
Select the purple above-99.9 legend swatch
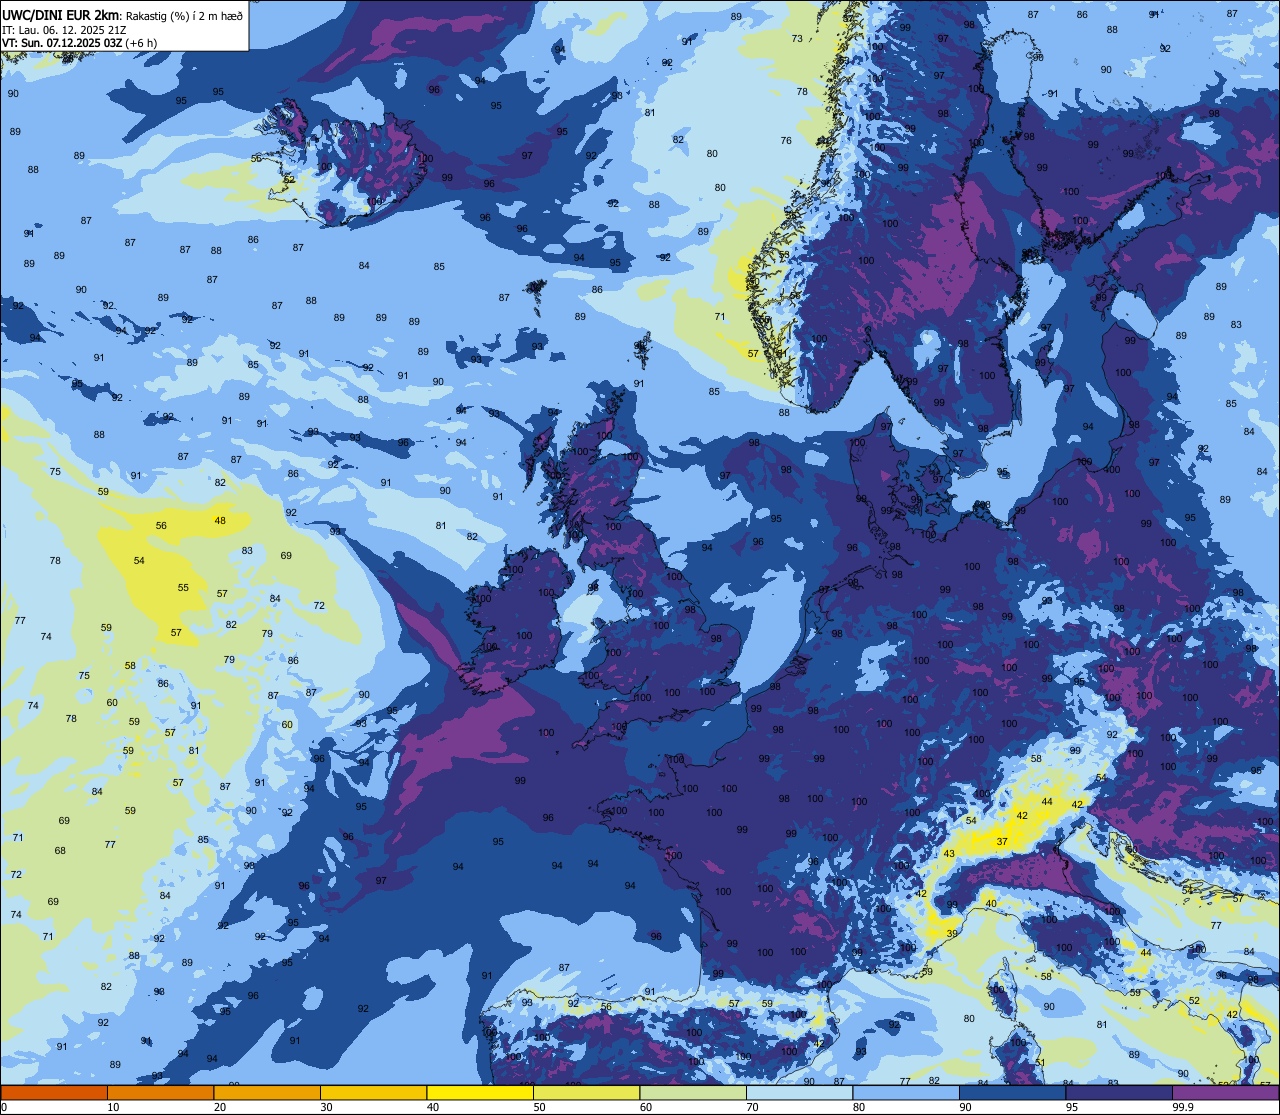[x=1225, y=1092]
